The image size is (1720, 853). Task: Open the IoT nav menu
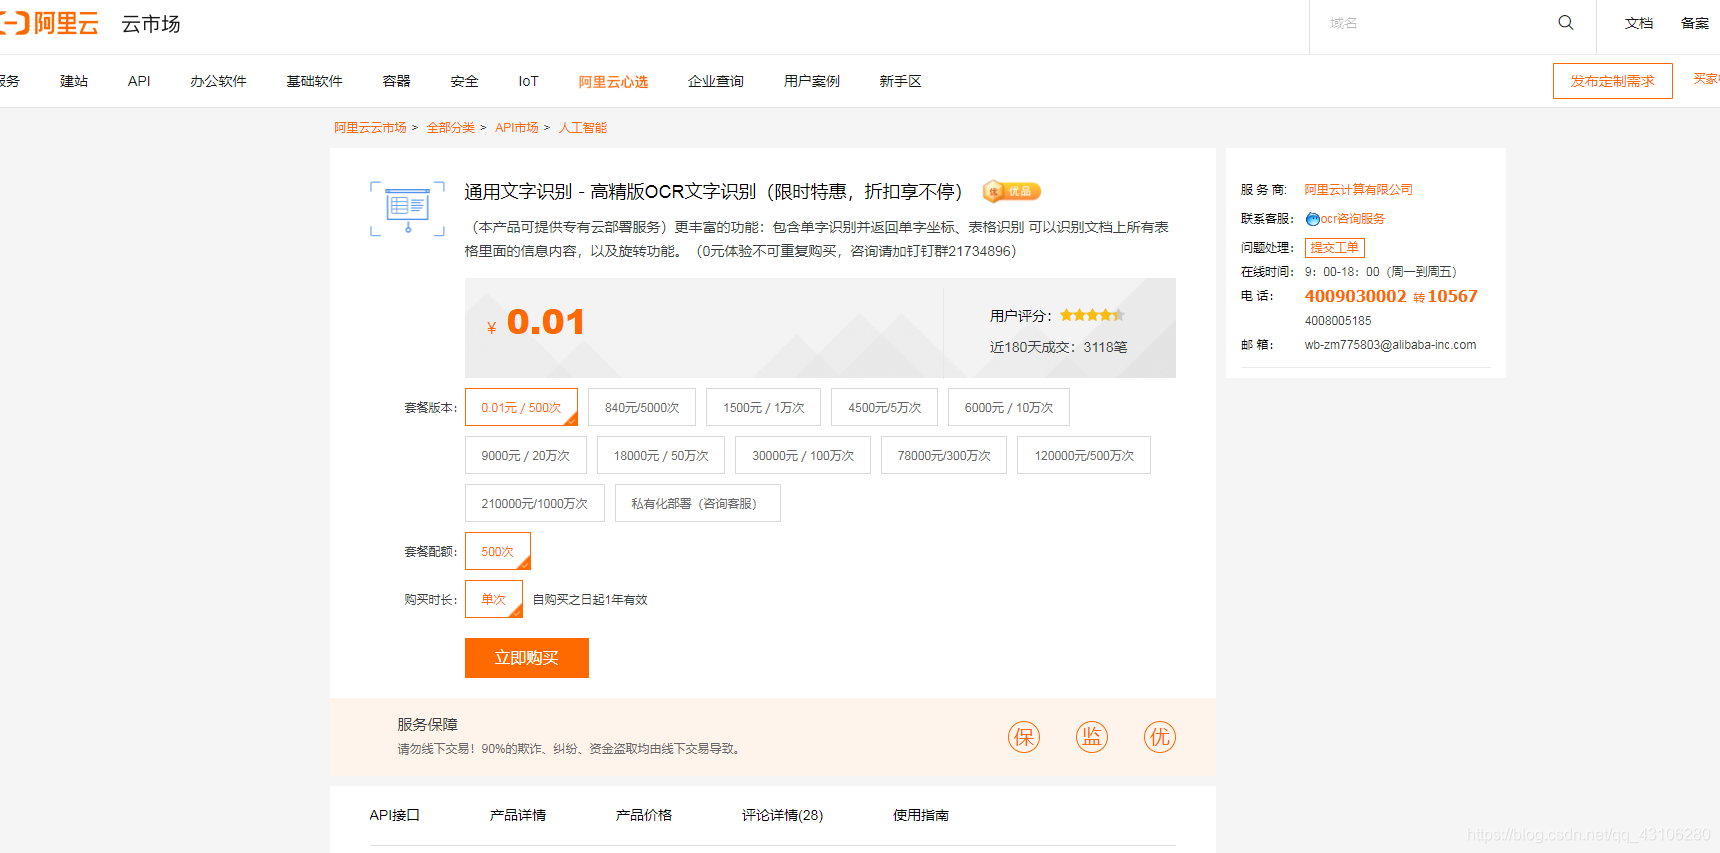coord(528,81)
